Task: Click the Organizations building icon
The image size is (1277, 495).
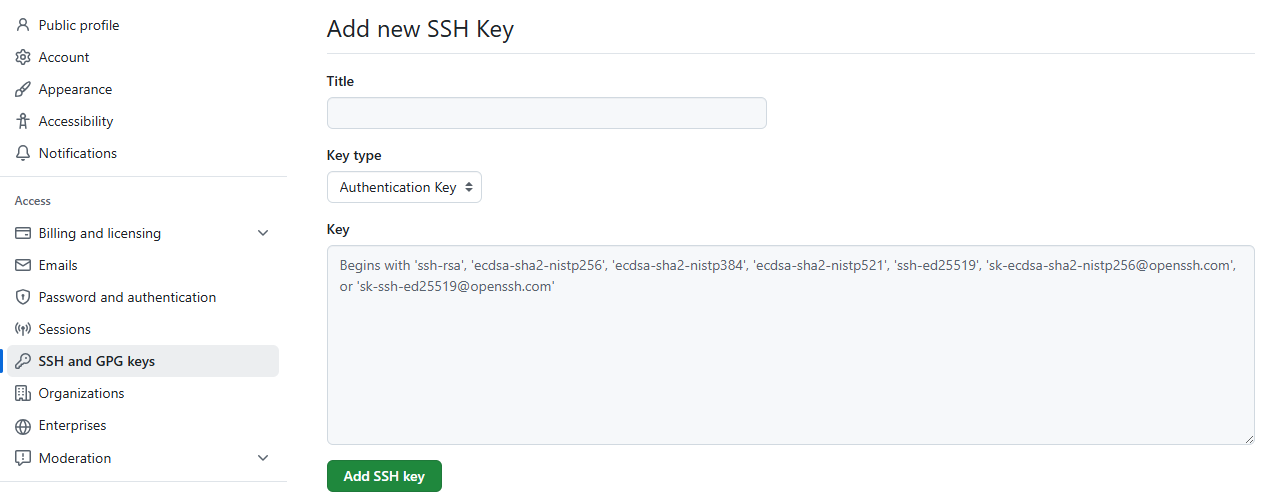Action: pyautogui.click(x=23, y=393)
